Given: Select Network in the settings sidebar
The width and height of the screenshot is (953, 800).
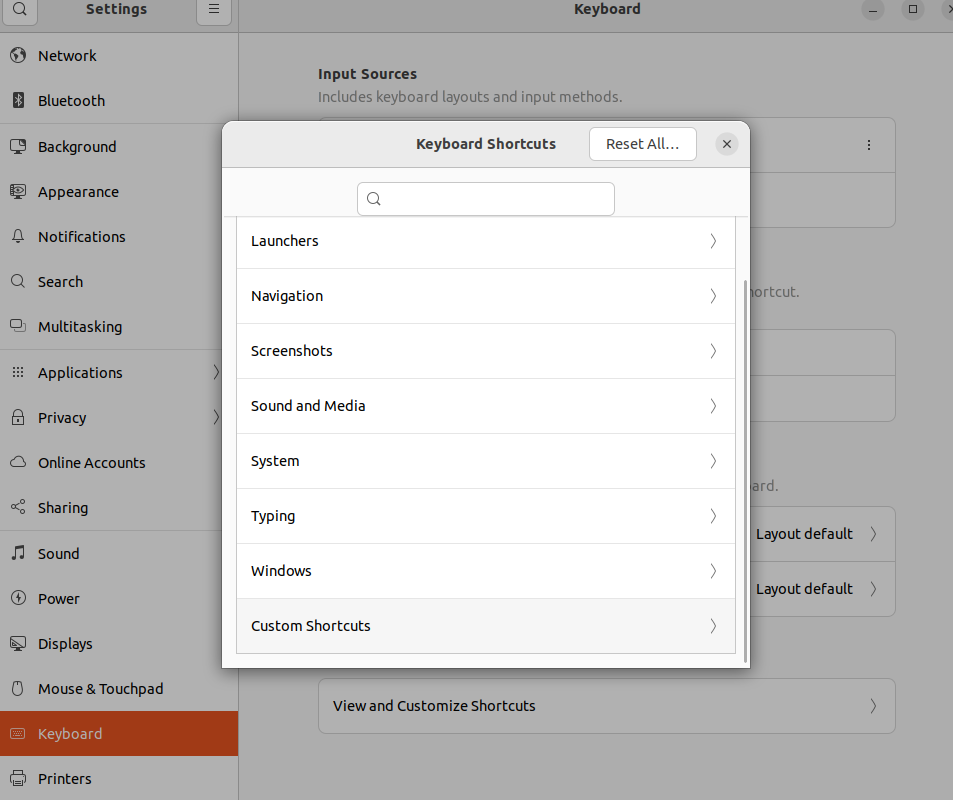Looking at the screenshot, I should 119,55.
